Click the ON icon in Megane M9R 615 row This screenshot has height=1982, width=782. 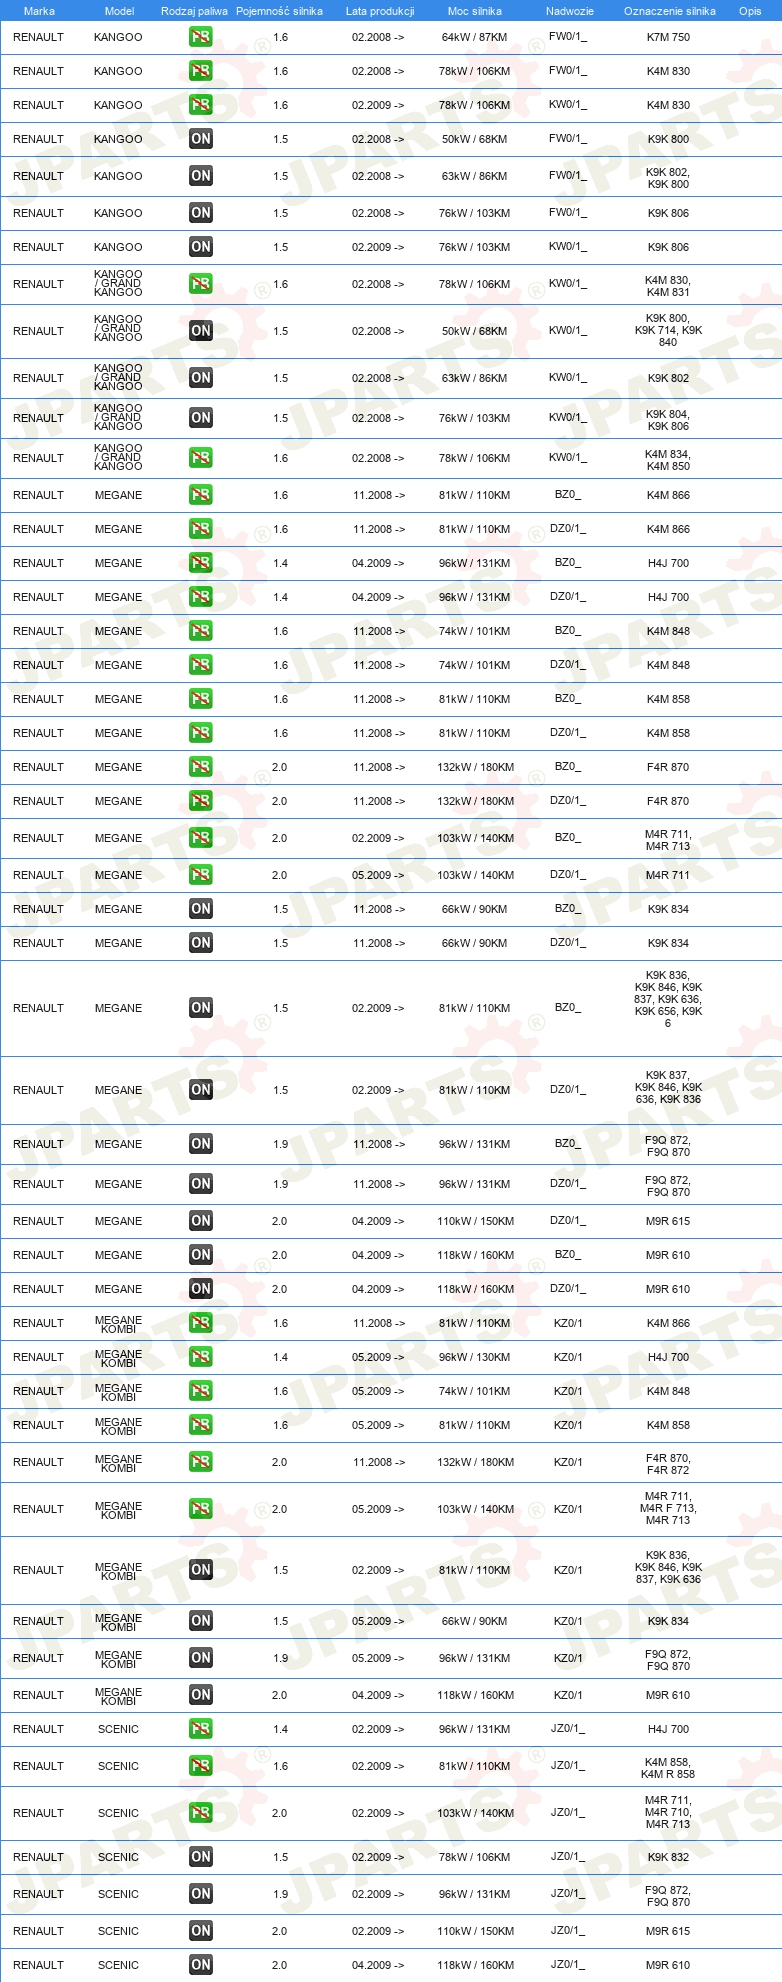201,1221
